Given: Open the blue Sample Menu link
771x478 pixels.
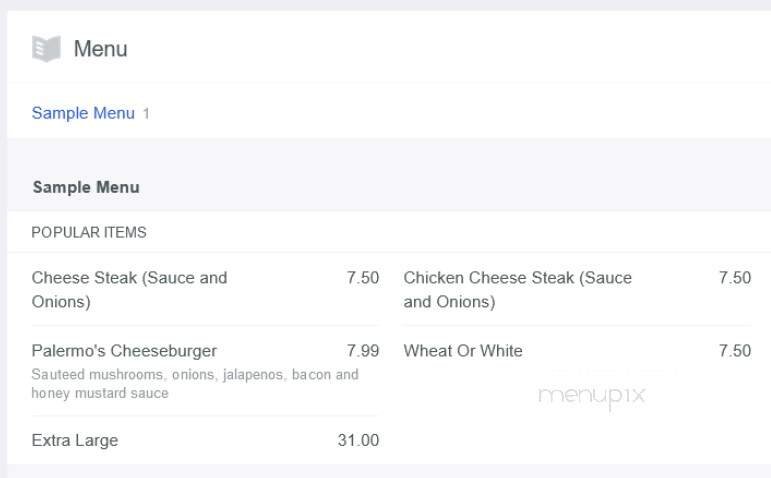Looking at the screenshot, I should (83, 113).
